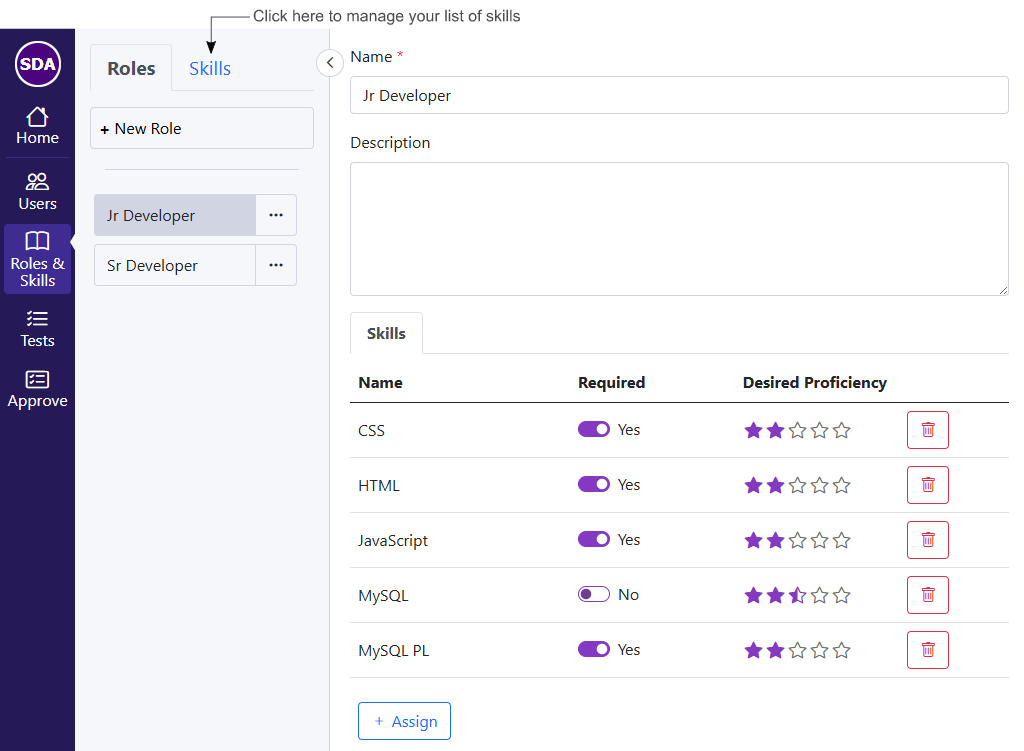The image size is (1024, 751).
Task: Toggle HTML required switch
Action: (594, 484)
